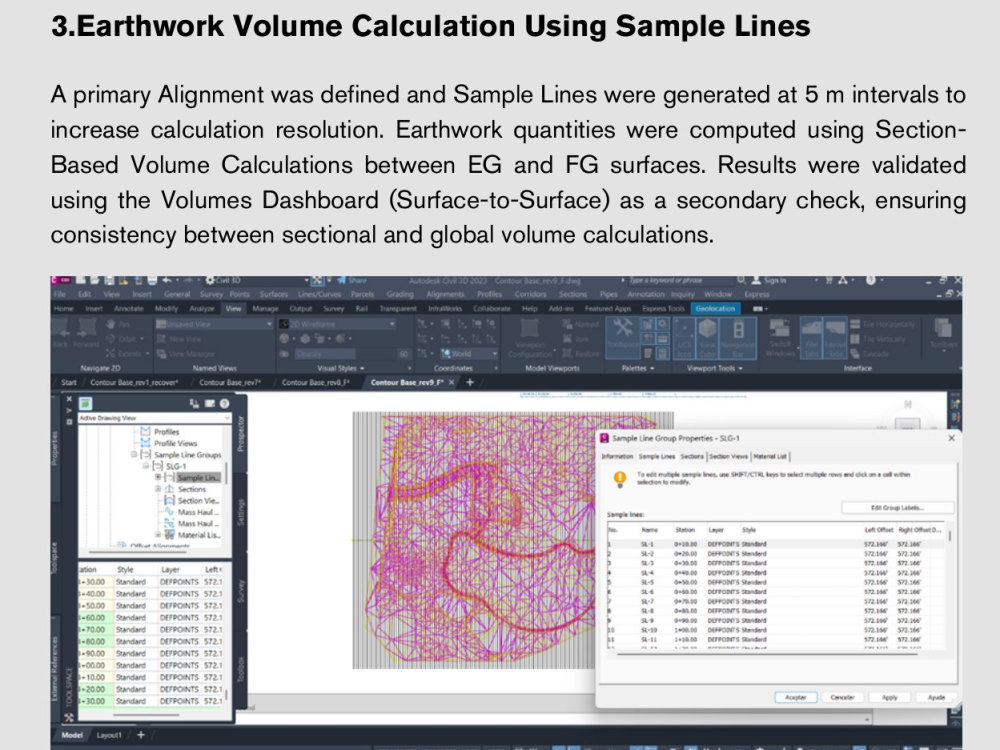Switch to the Layout1 tab
Screen dimensions: 1000x750
pos(109,735)
